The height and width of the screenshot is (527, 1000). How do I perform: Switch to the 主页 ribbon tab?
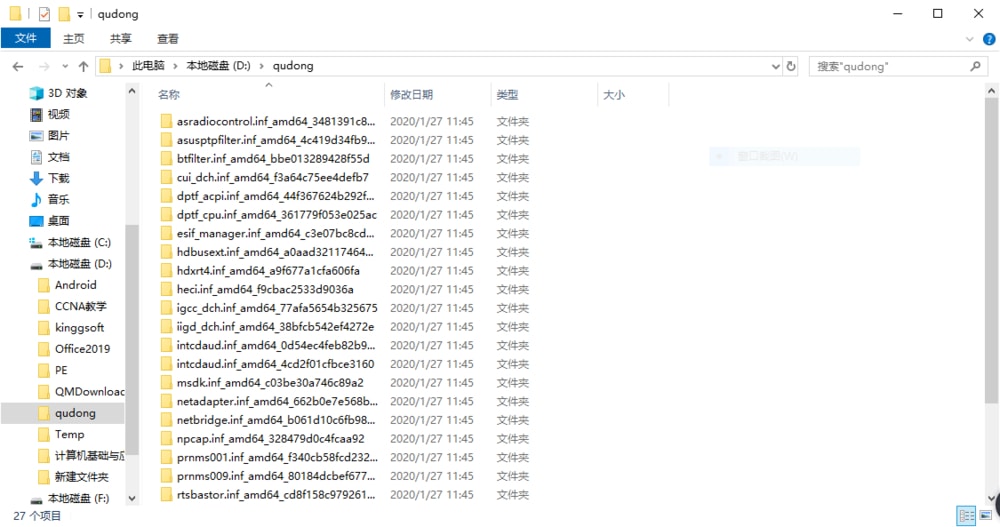pyautogui.click(x=73, y=39)
